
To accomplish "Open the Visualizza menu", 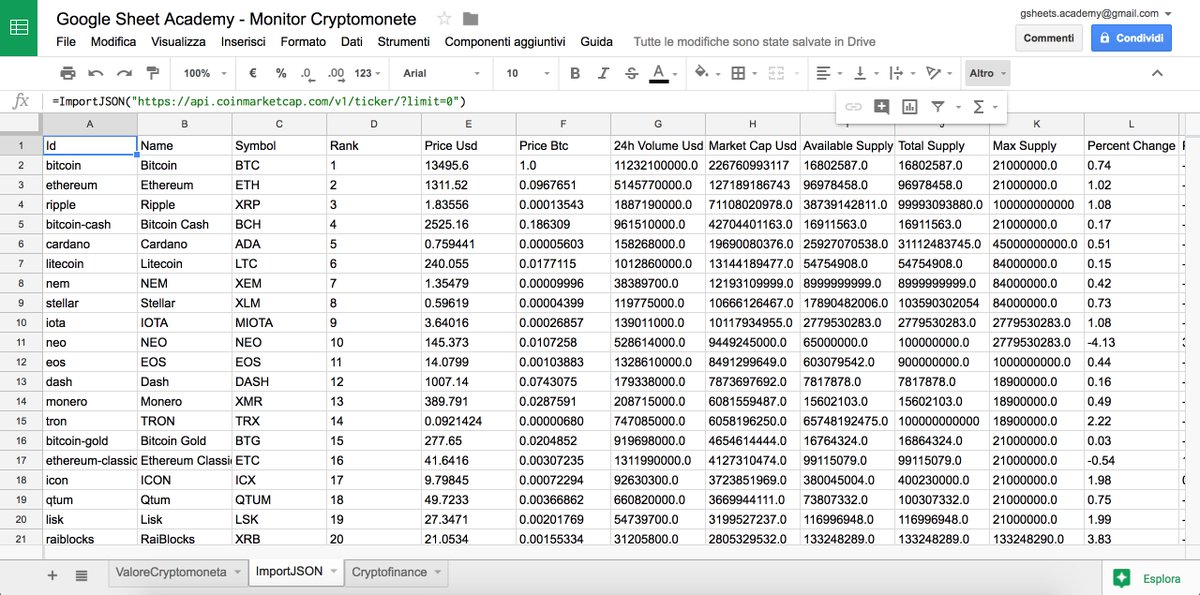I will 179,42.
